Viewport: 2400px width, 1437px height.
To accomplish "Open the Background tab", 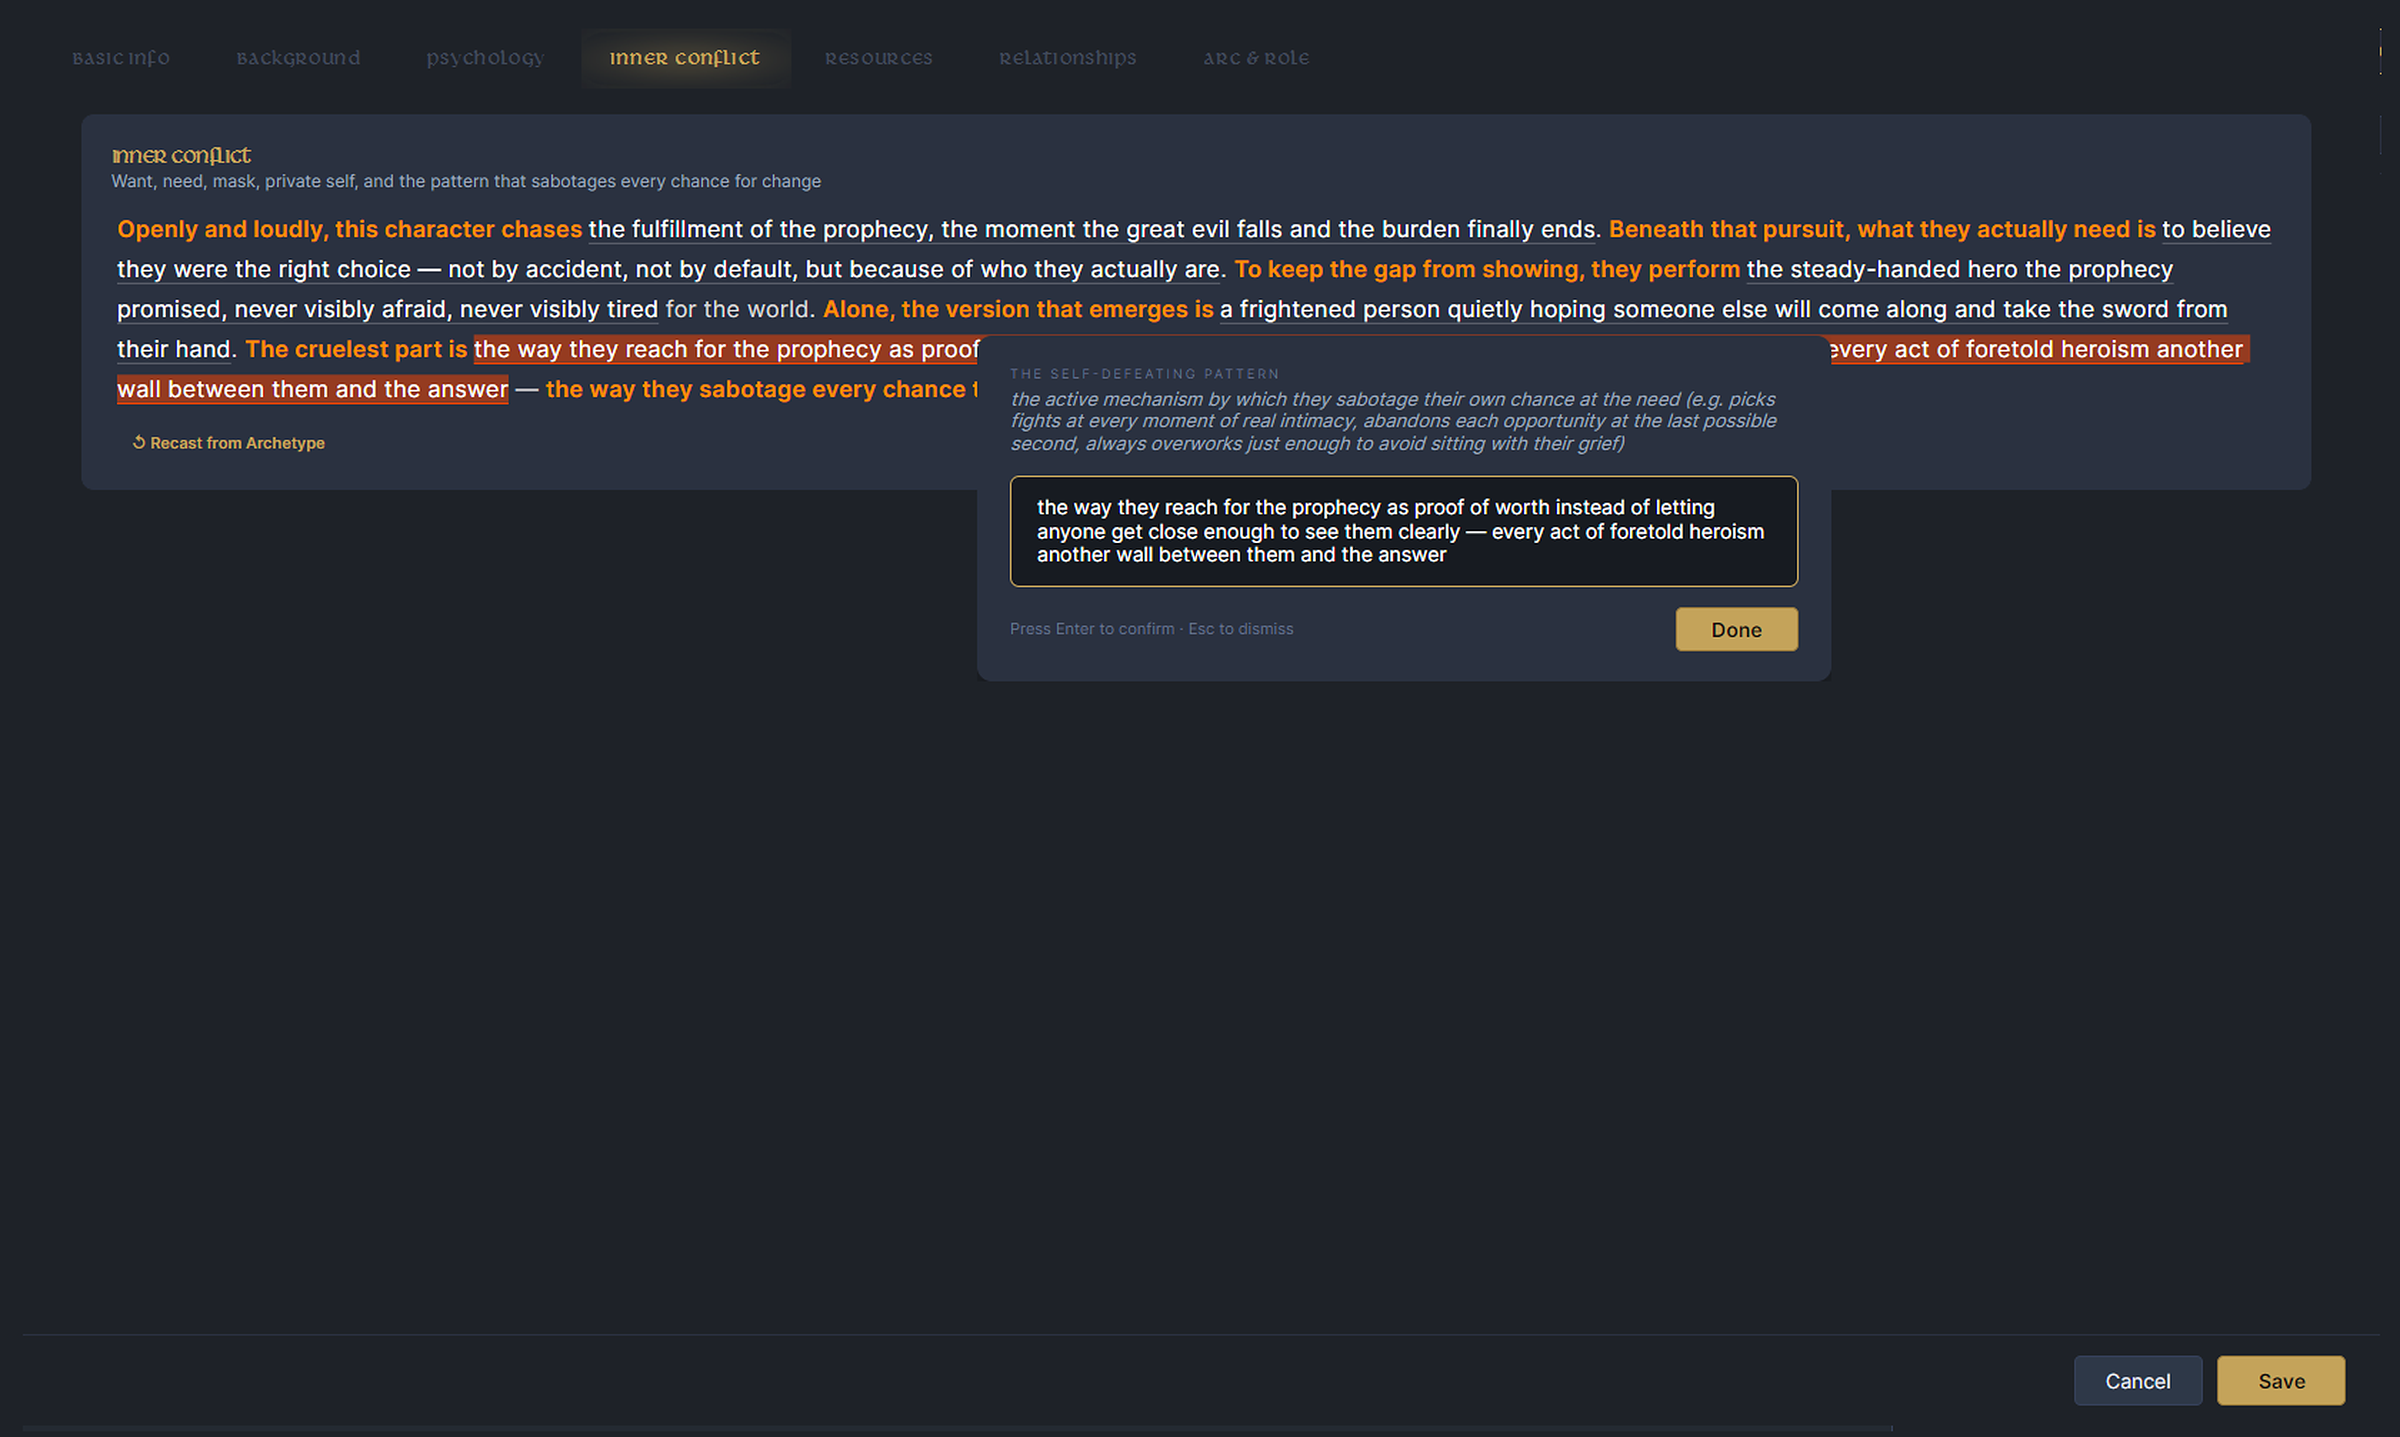I will (298, 58).
